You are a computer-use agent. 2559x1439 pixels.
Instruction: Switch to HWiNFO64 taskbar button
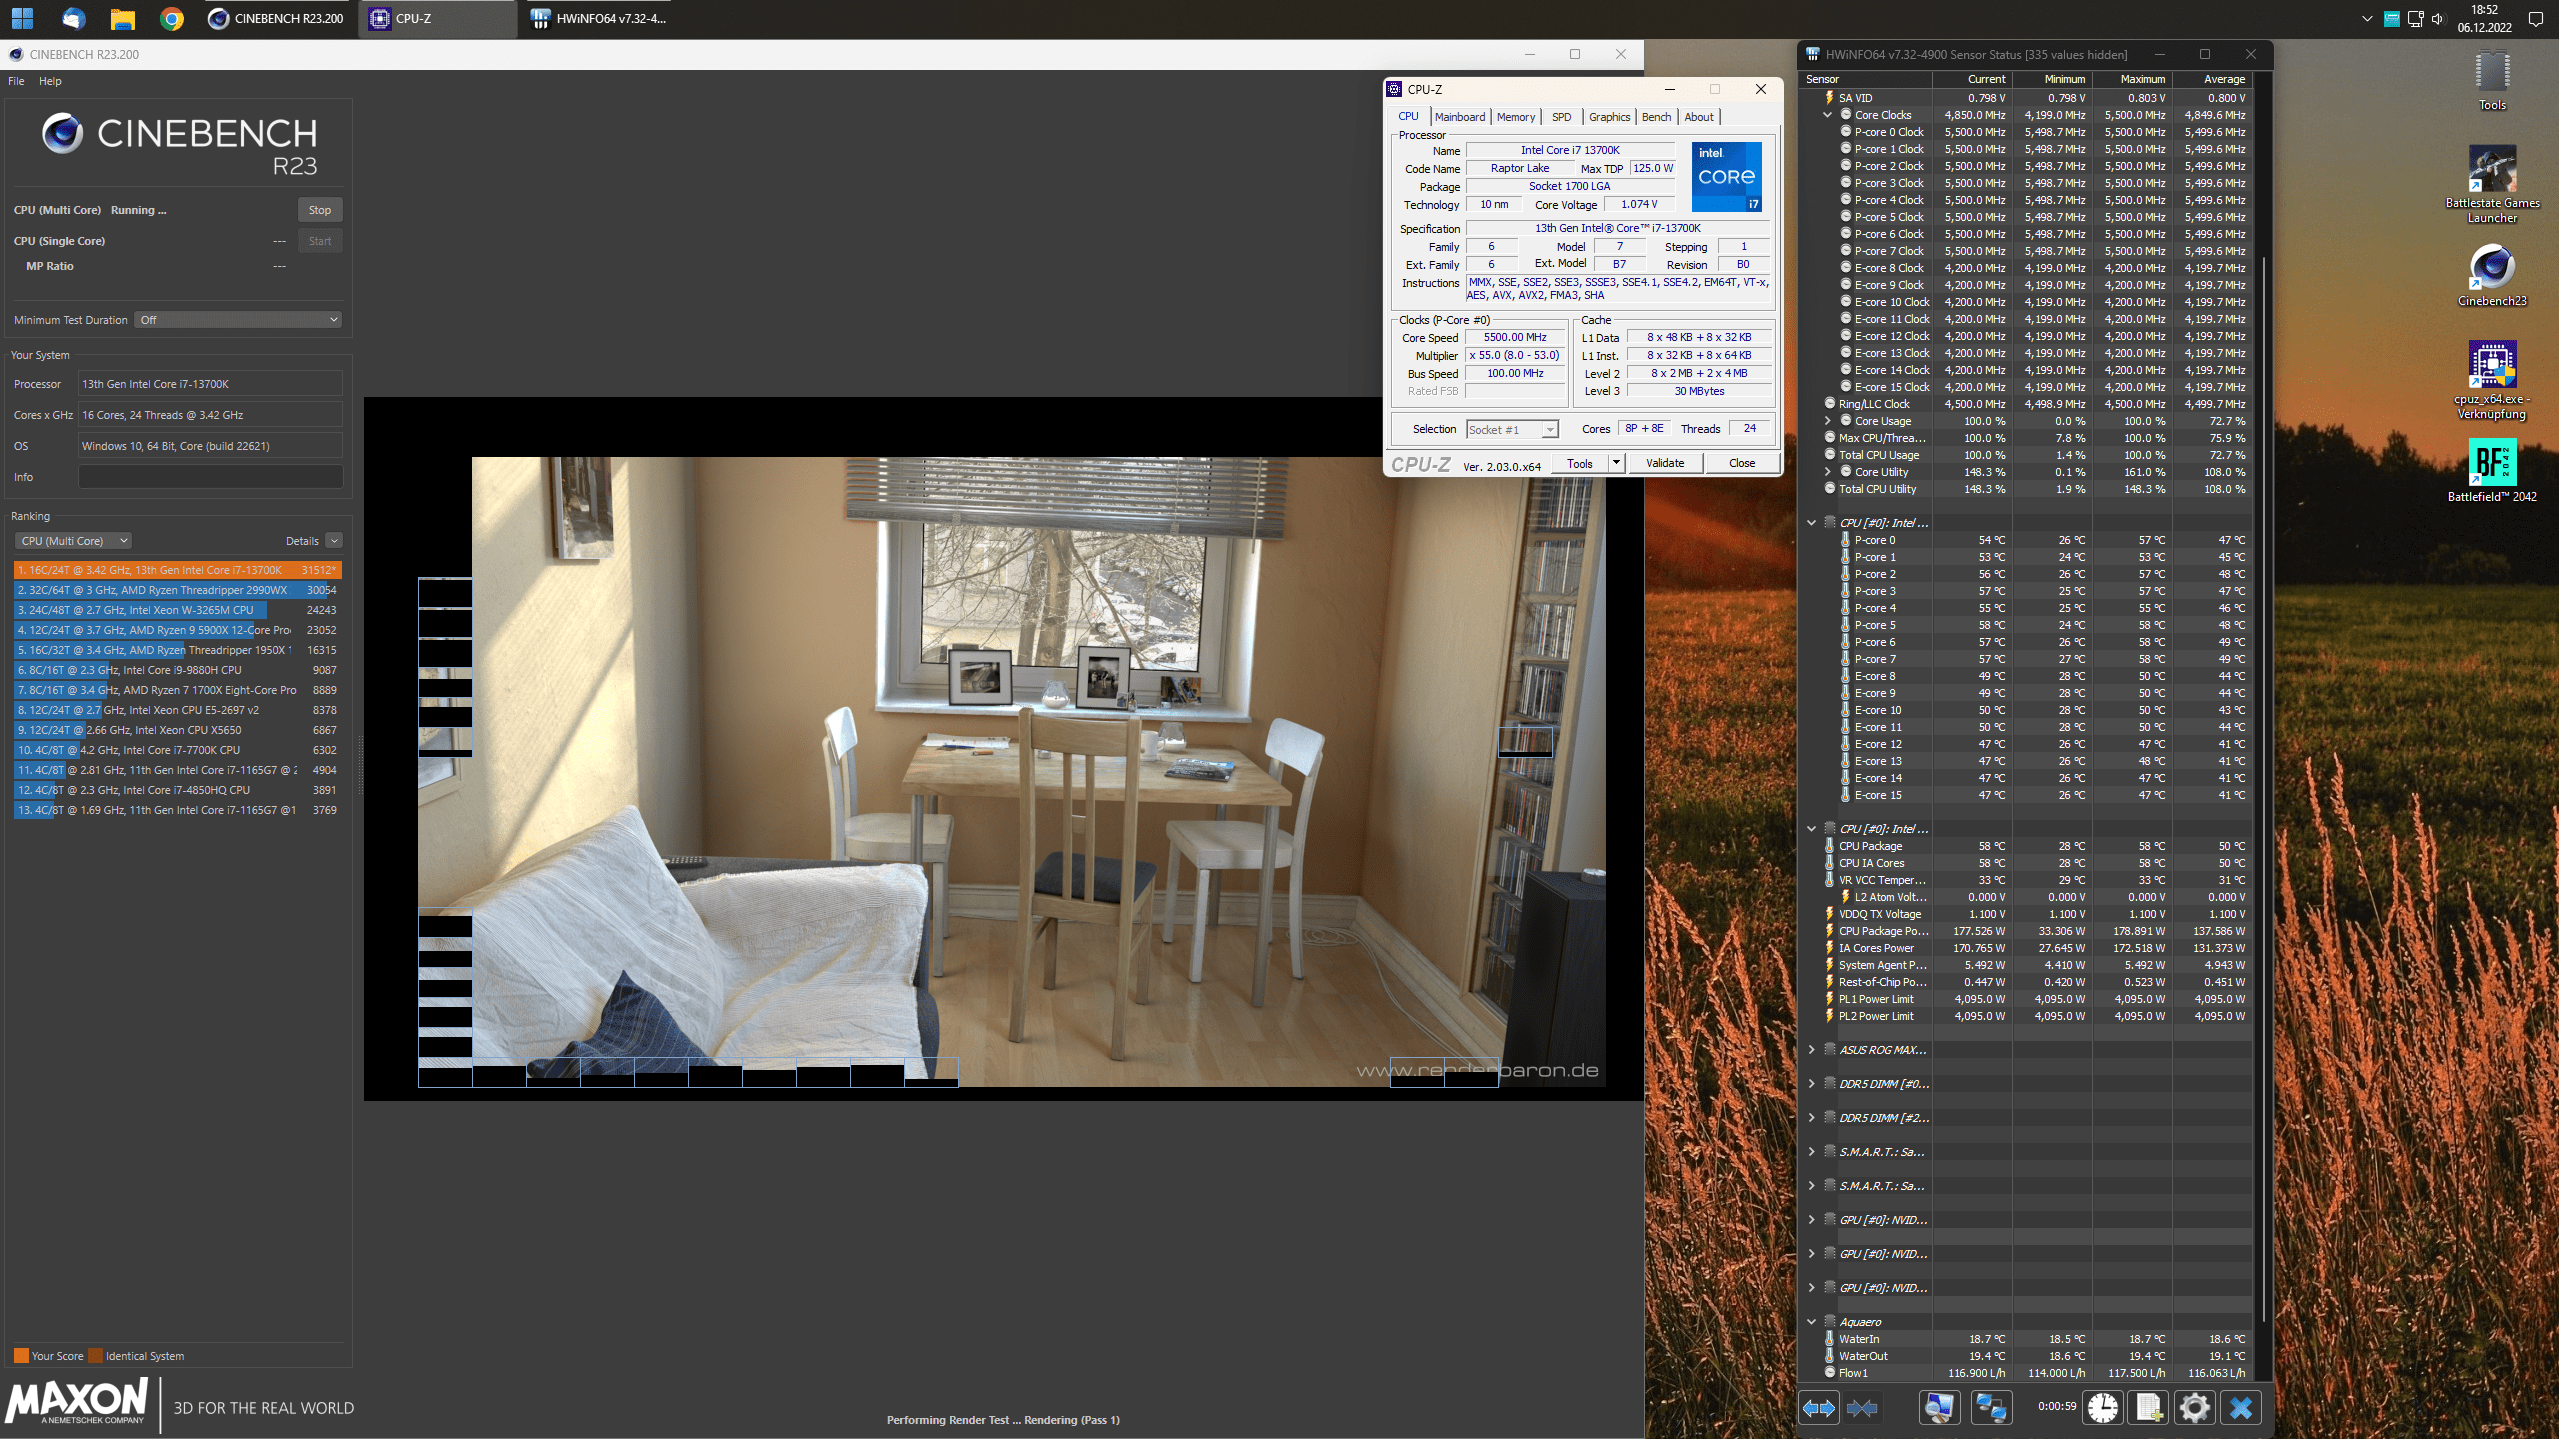point(598,18)
